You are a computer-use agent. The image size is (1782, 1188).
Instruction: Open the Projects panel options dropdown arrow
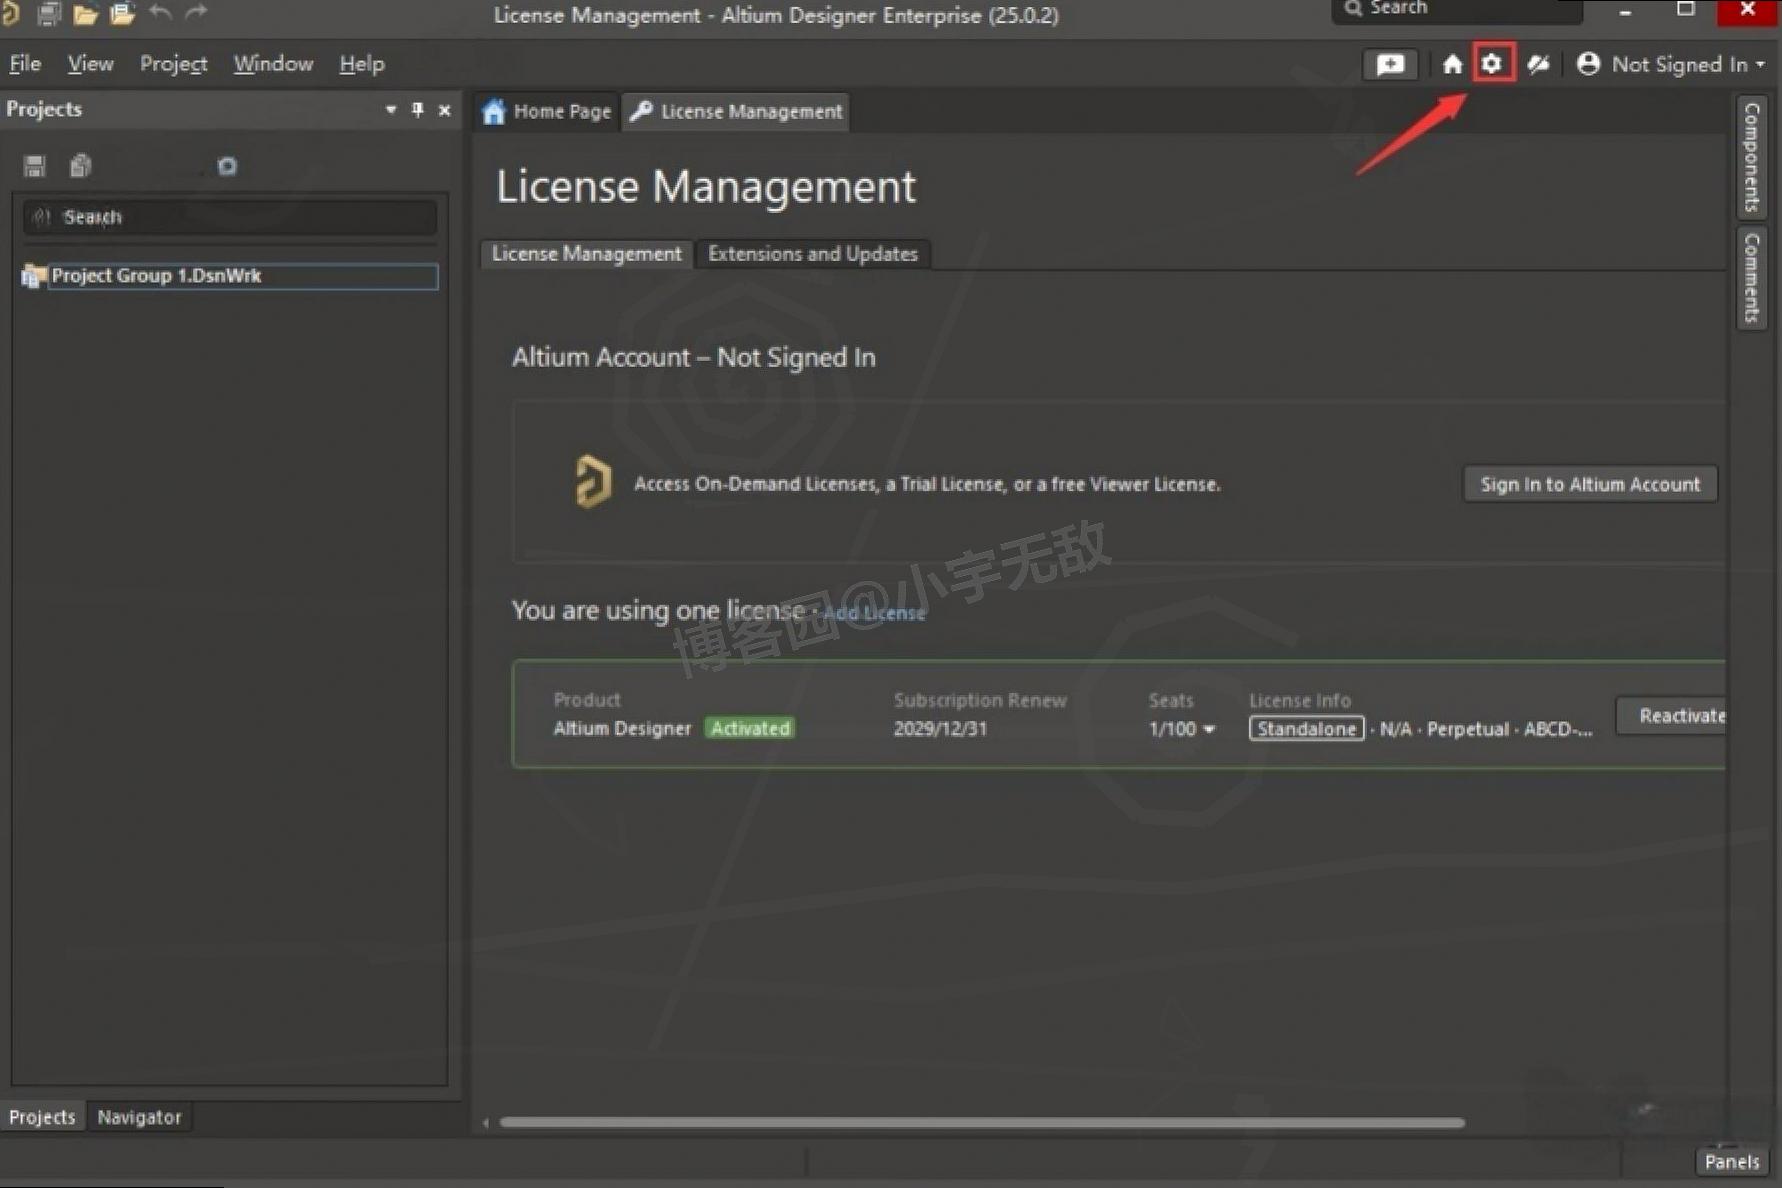[x=390, y=110]
